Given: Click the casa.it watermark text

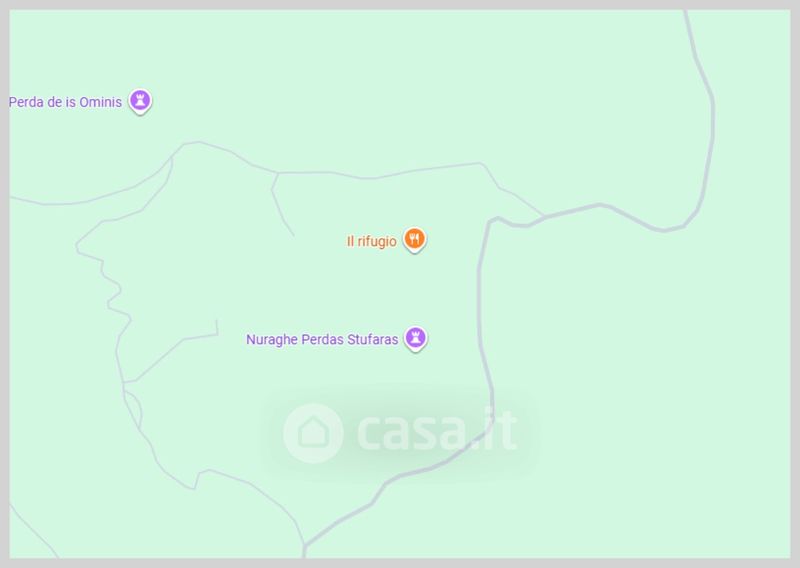Looking at the screenshot, I should coord(437,432).
